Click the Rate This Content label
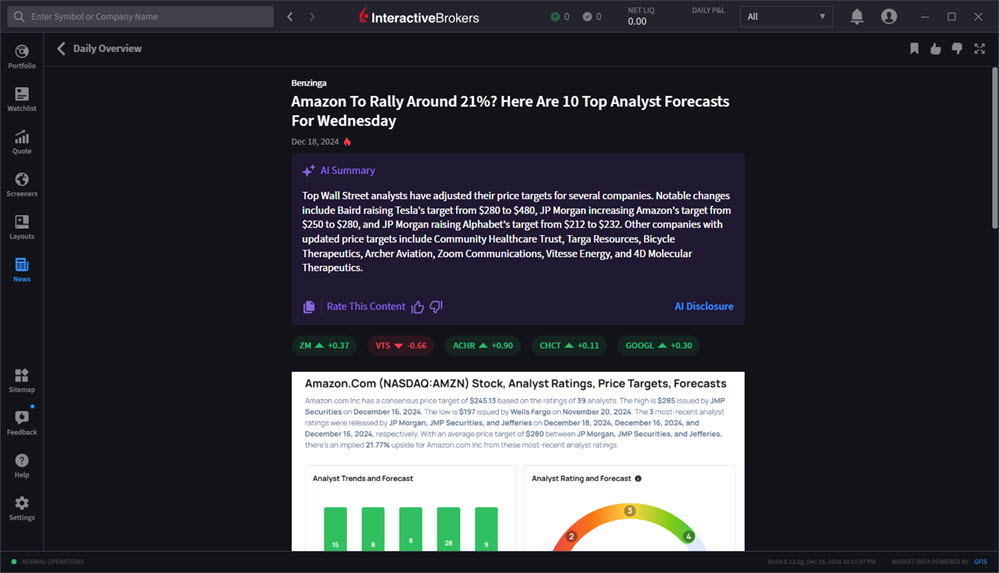The width and height of the screenshot is (999, 573). coord(366,307)
